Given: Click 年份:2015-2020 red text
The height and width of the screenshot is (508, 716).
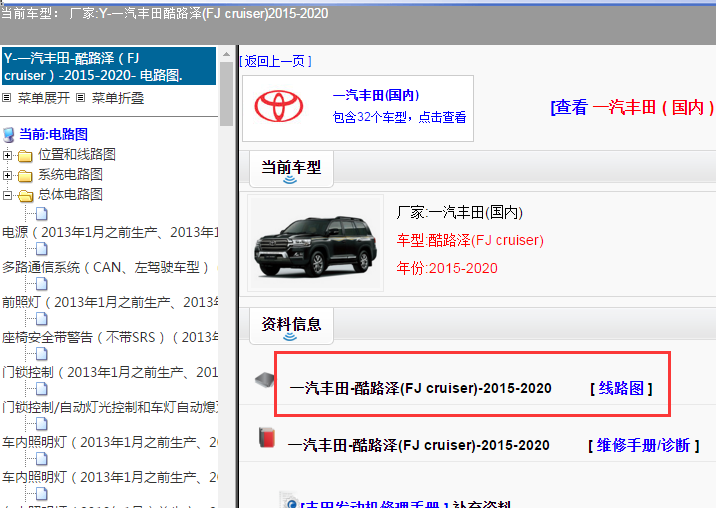Looking at the screenshot, I should tap(447, 268).
